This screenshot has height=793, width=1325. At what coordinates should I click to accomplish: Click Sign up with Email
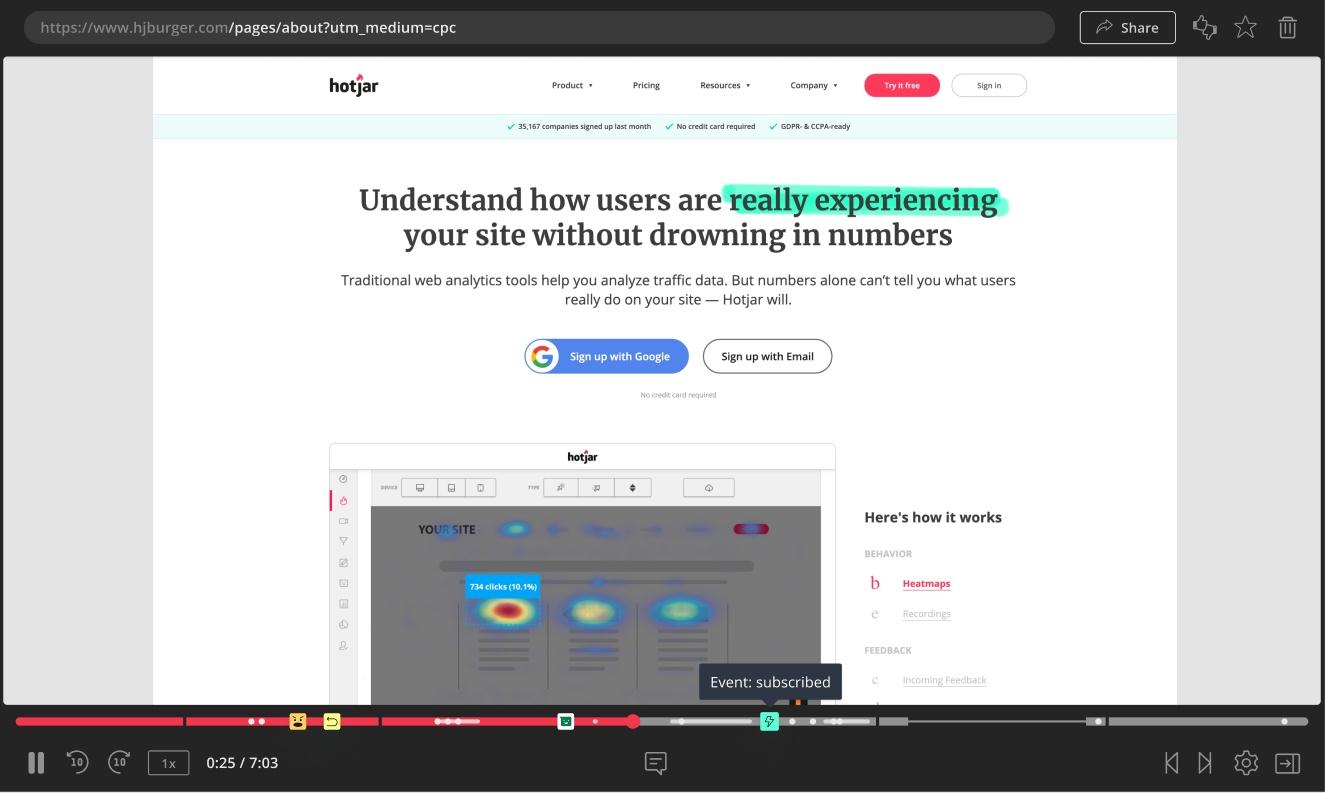767,356
